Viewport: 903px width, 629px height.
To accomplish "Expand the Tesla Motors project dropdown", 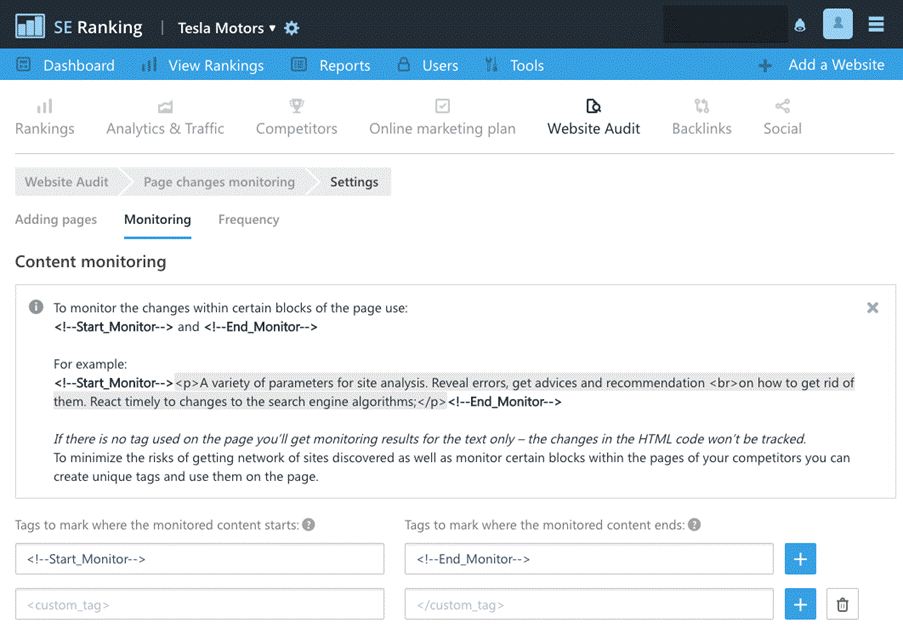I will pyautogui.click(x=227, y=28).
